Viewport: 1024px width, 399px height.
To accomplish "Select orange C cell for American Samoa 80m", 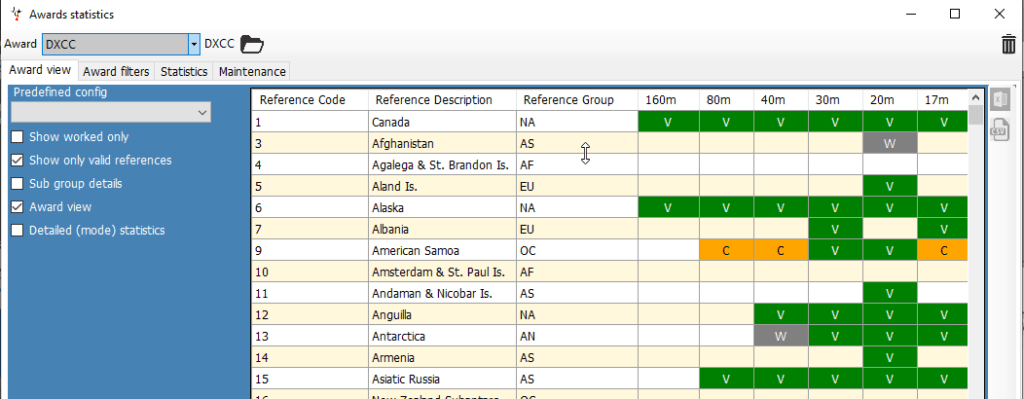I will (x=726, y=251).
